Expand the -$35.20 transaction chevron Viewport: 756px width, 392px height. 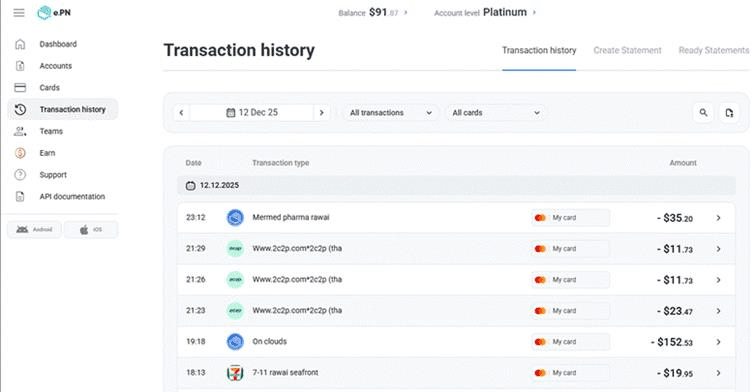point(718,218)
